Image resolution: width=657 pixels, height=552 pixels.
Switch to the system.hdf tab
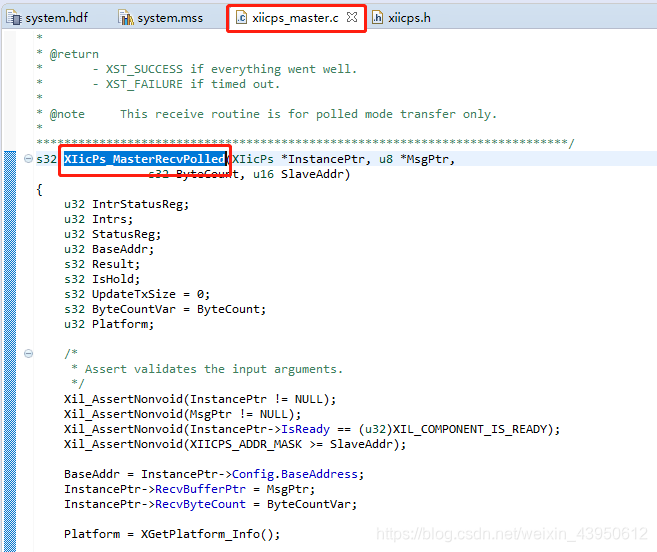(x=47, y=18)
